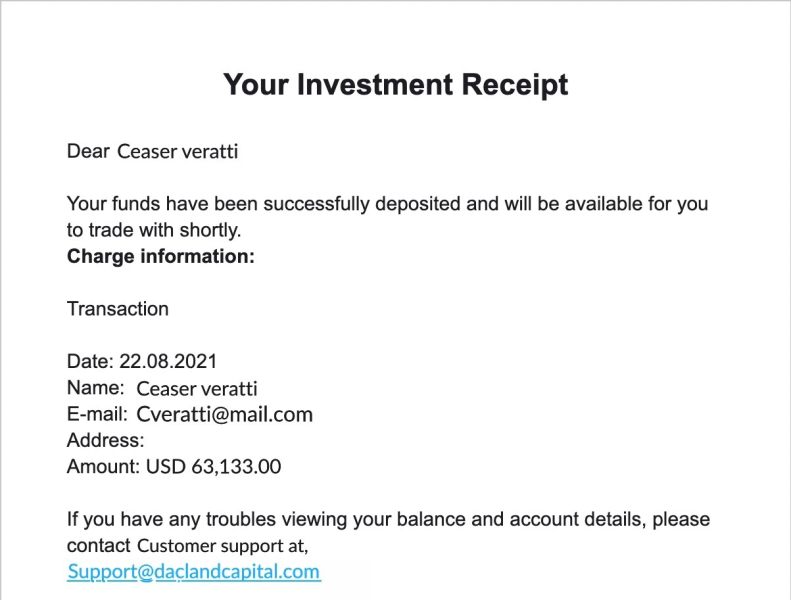791x600 pixels.
Task: Click the Customer support at text
Action: pos(222,546)
